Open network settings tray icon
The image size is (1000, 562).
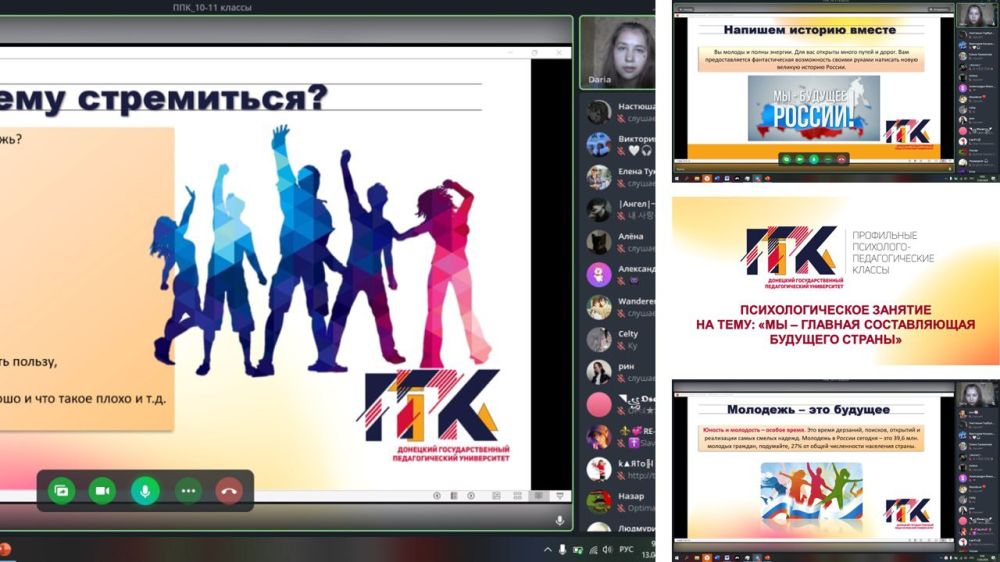pyautogui.click(x=593, y=549)
